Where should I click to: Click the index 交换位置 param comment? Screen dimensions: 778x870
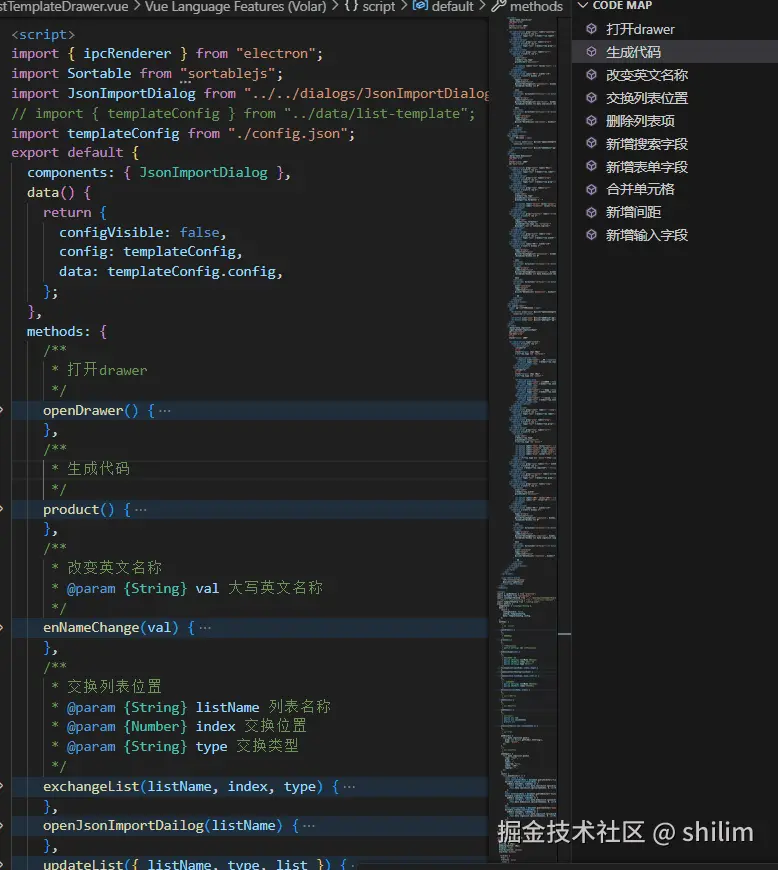(251, 726)
